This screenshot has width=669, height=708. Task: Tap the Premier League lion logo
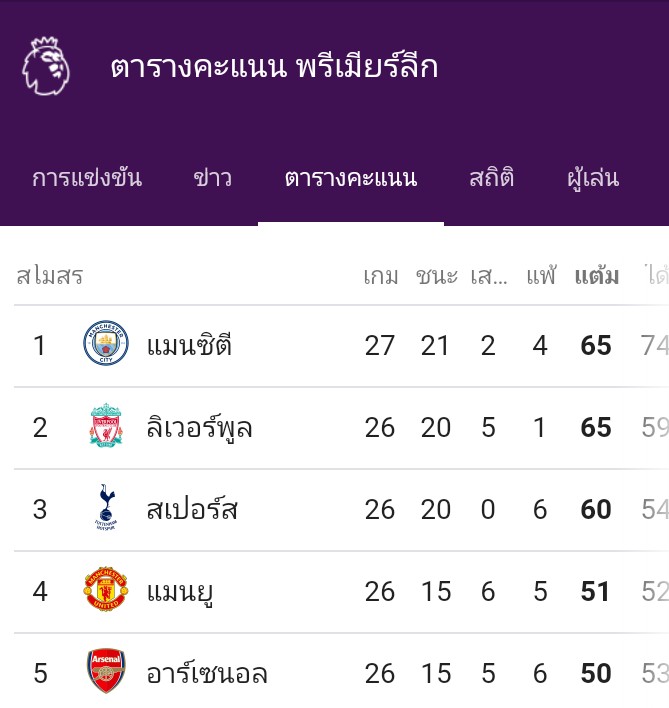(x=46, y=66)
